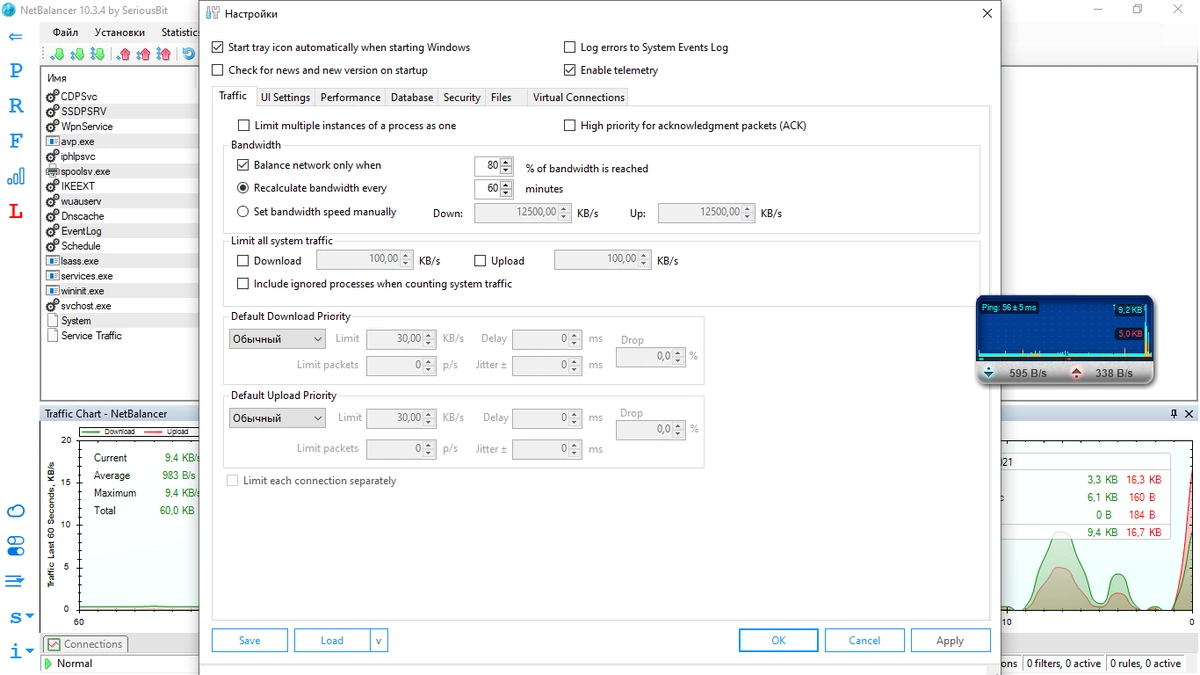
Task: Click the gear icon next to CDPSvc
Action: point(52,96)
